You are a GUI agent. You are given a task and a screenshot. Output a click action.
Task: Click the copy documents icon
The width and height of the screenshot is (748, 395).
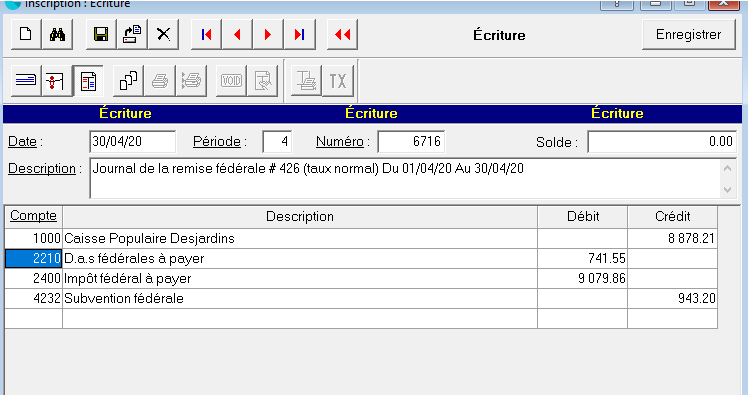point(128,81)
